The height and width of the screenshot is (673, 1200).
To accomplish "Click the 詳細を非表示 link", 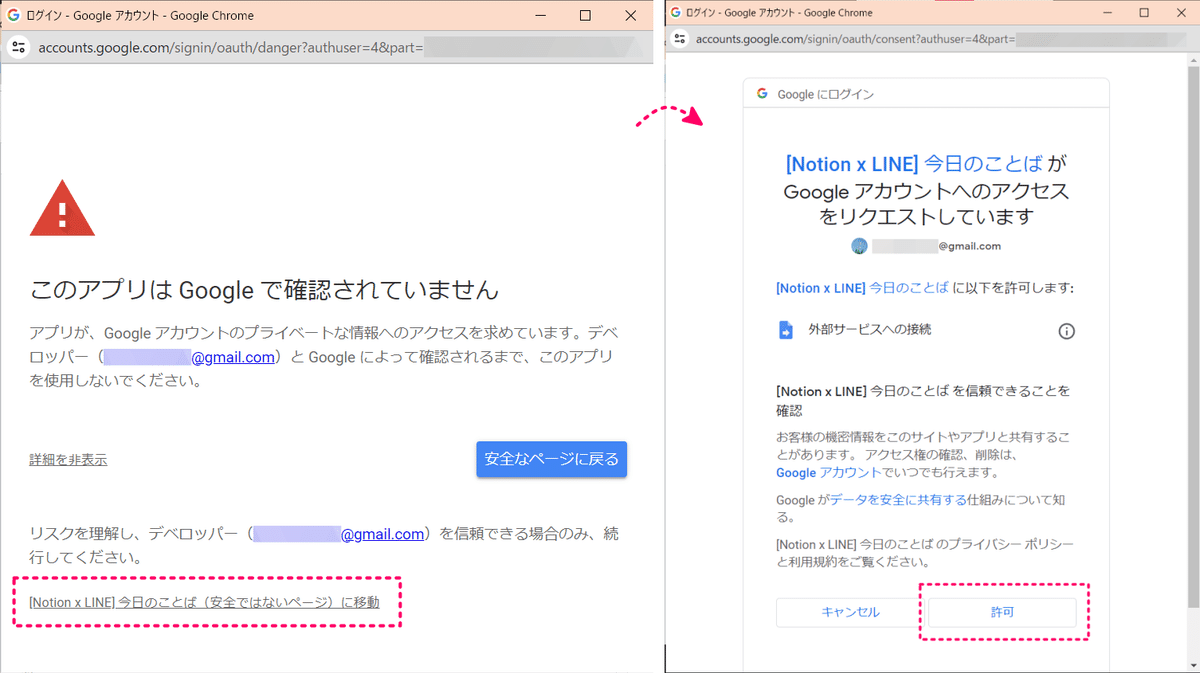I will (68, 460).
